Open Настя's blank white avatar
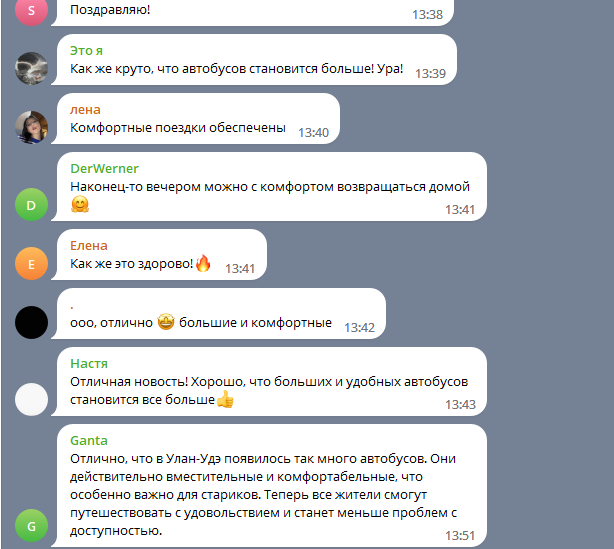Screen dimensions: 614x549 click(31, 399)
